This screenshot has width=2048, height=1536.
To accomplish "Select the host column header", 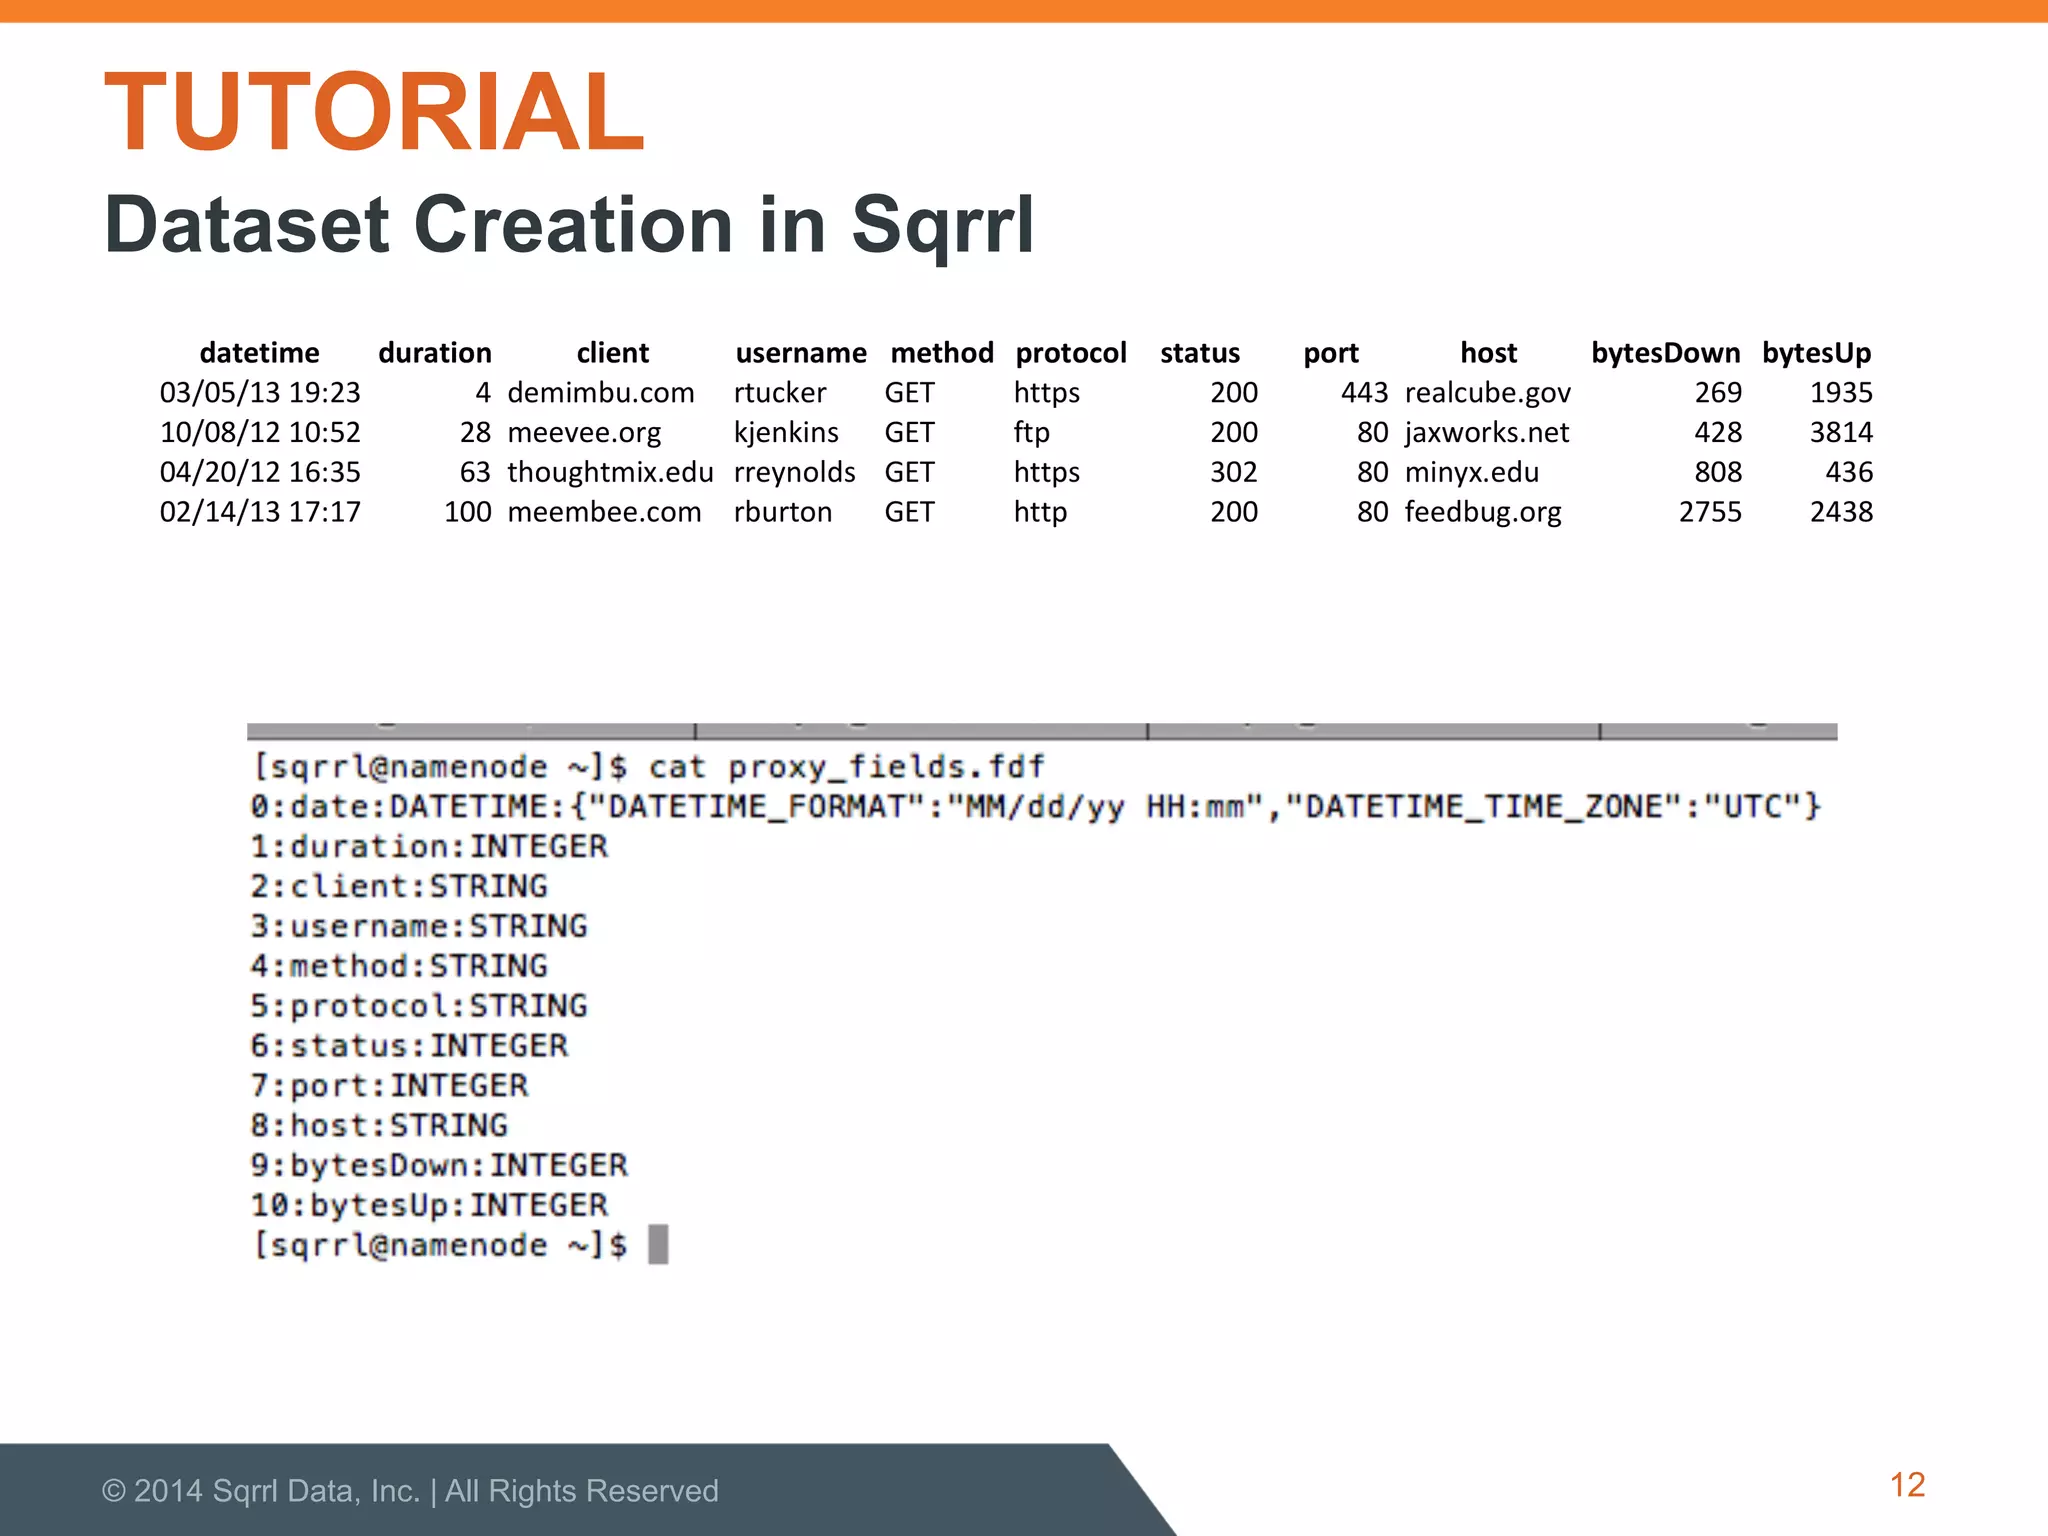I will click(x=1489, y=353).
